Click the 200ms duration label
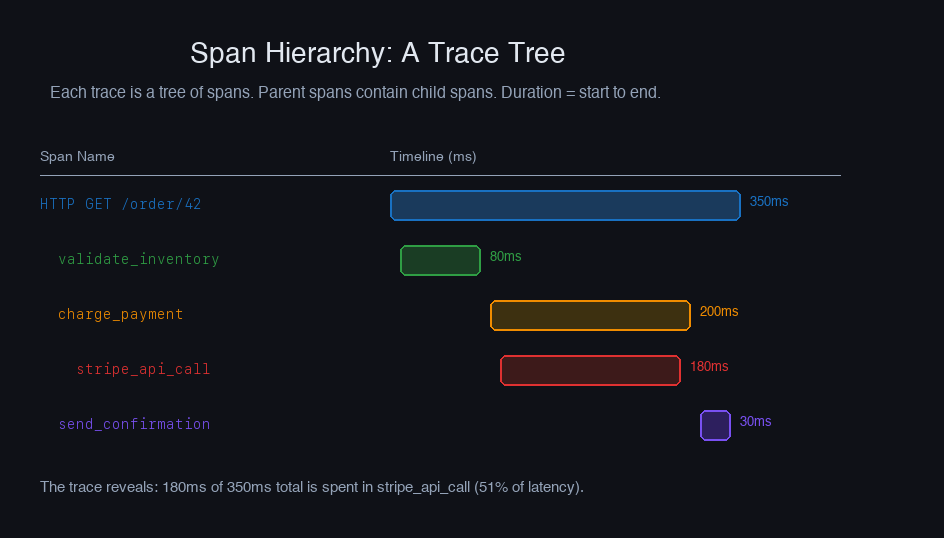944x538 pixels. pyautogui.click(x=719, y=312)
